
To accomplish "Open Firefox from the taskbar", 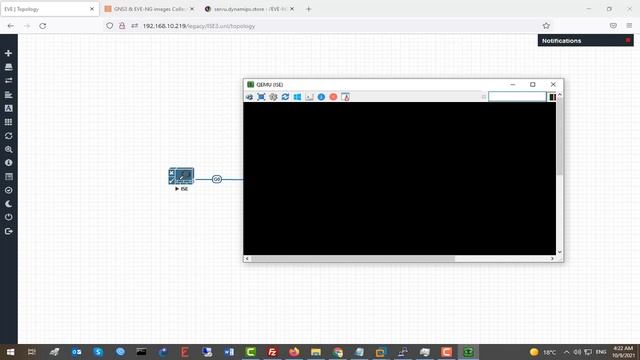I will tap(294, 352).
